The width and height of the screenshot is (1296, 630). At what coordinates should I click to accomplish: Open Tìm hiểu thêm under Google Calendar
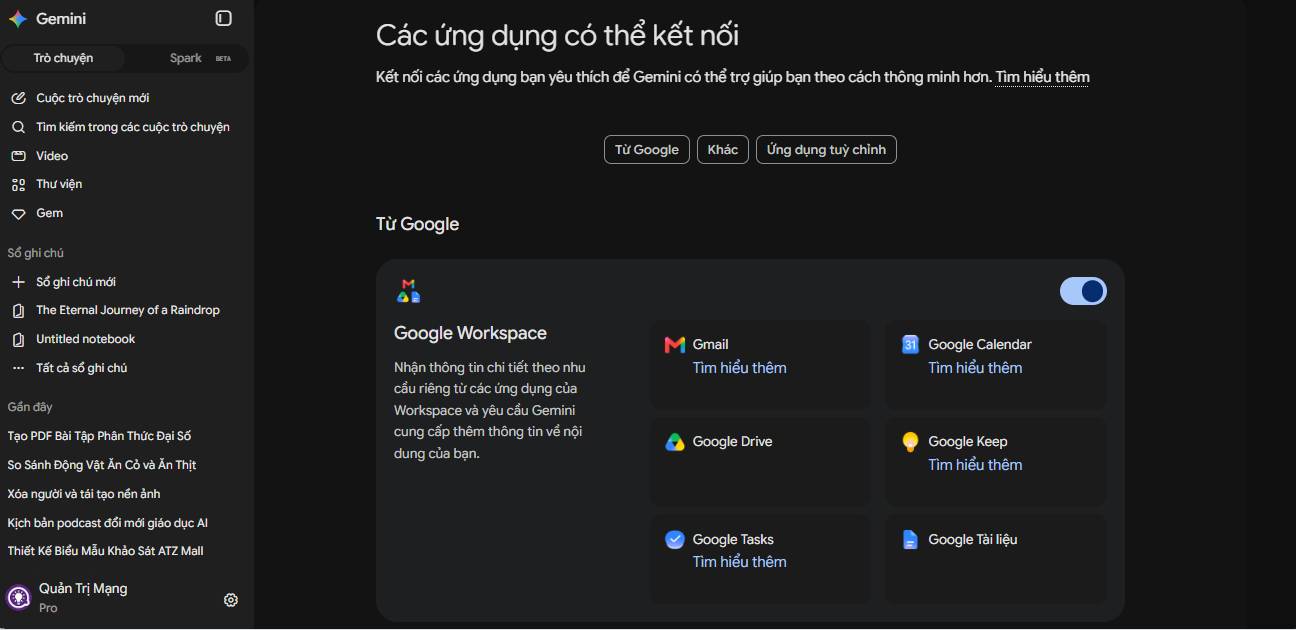tap(975, 368)
